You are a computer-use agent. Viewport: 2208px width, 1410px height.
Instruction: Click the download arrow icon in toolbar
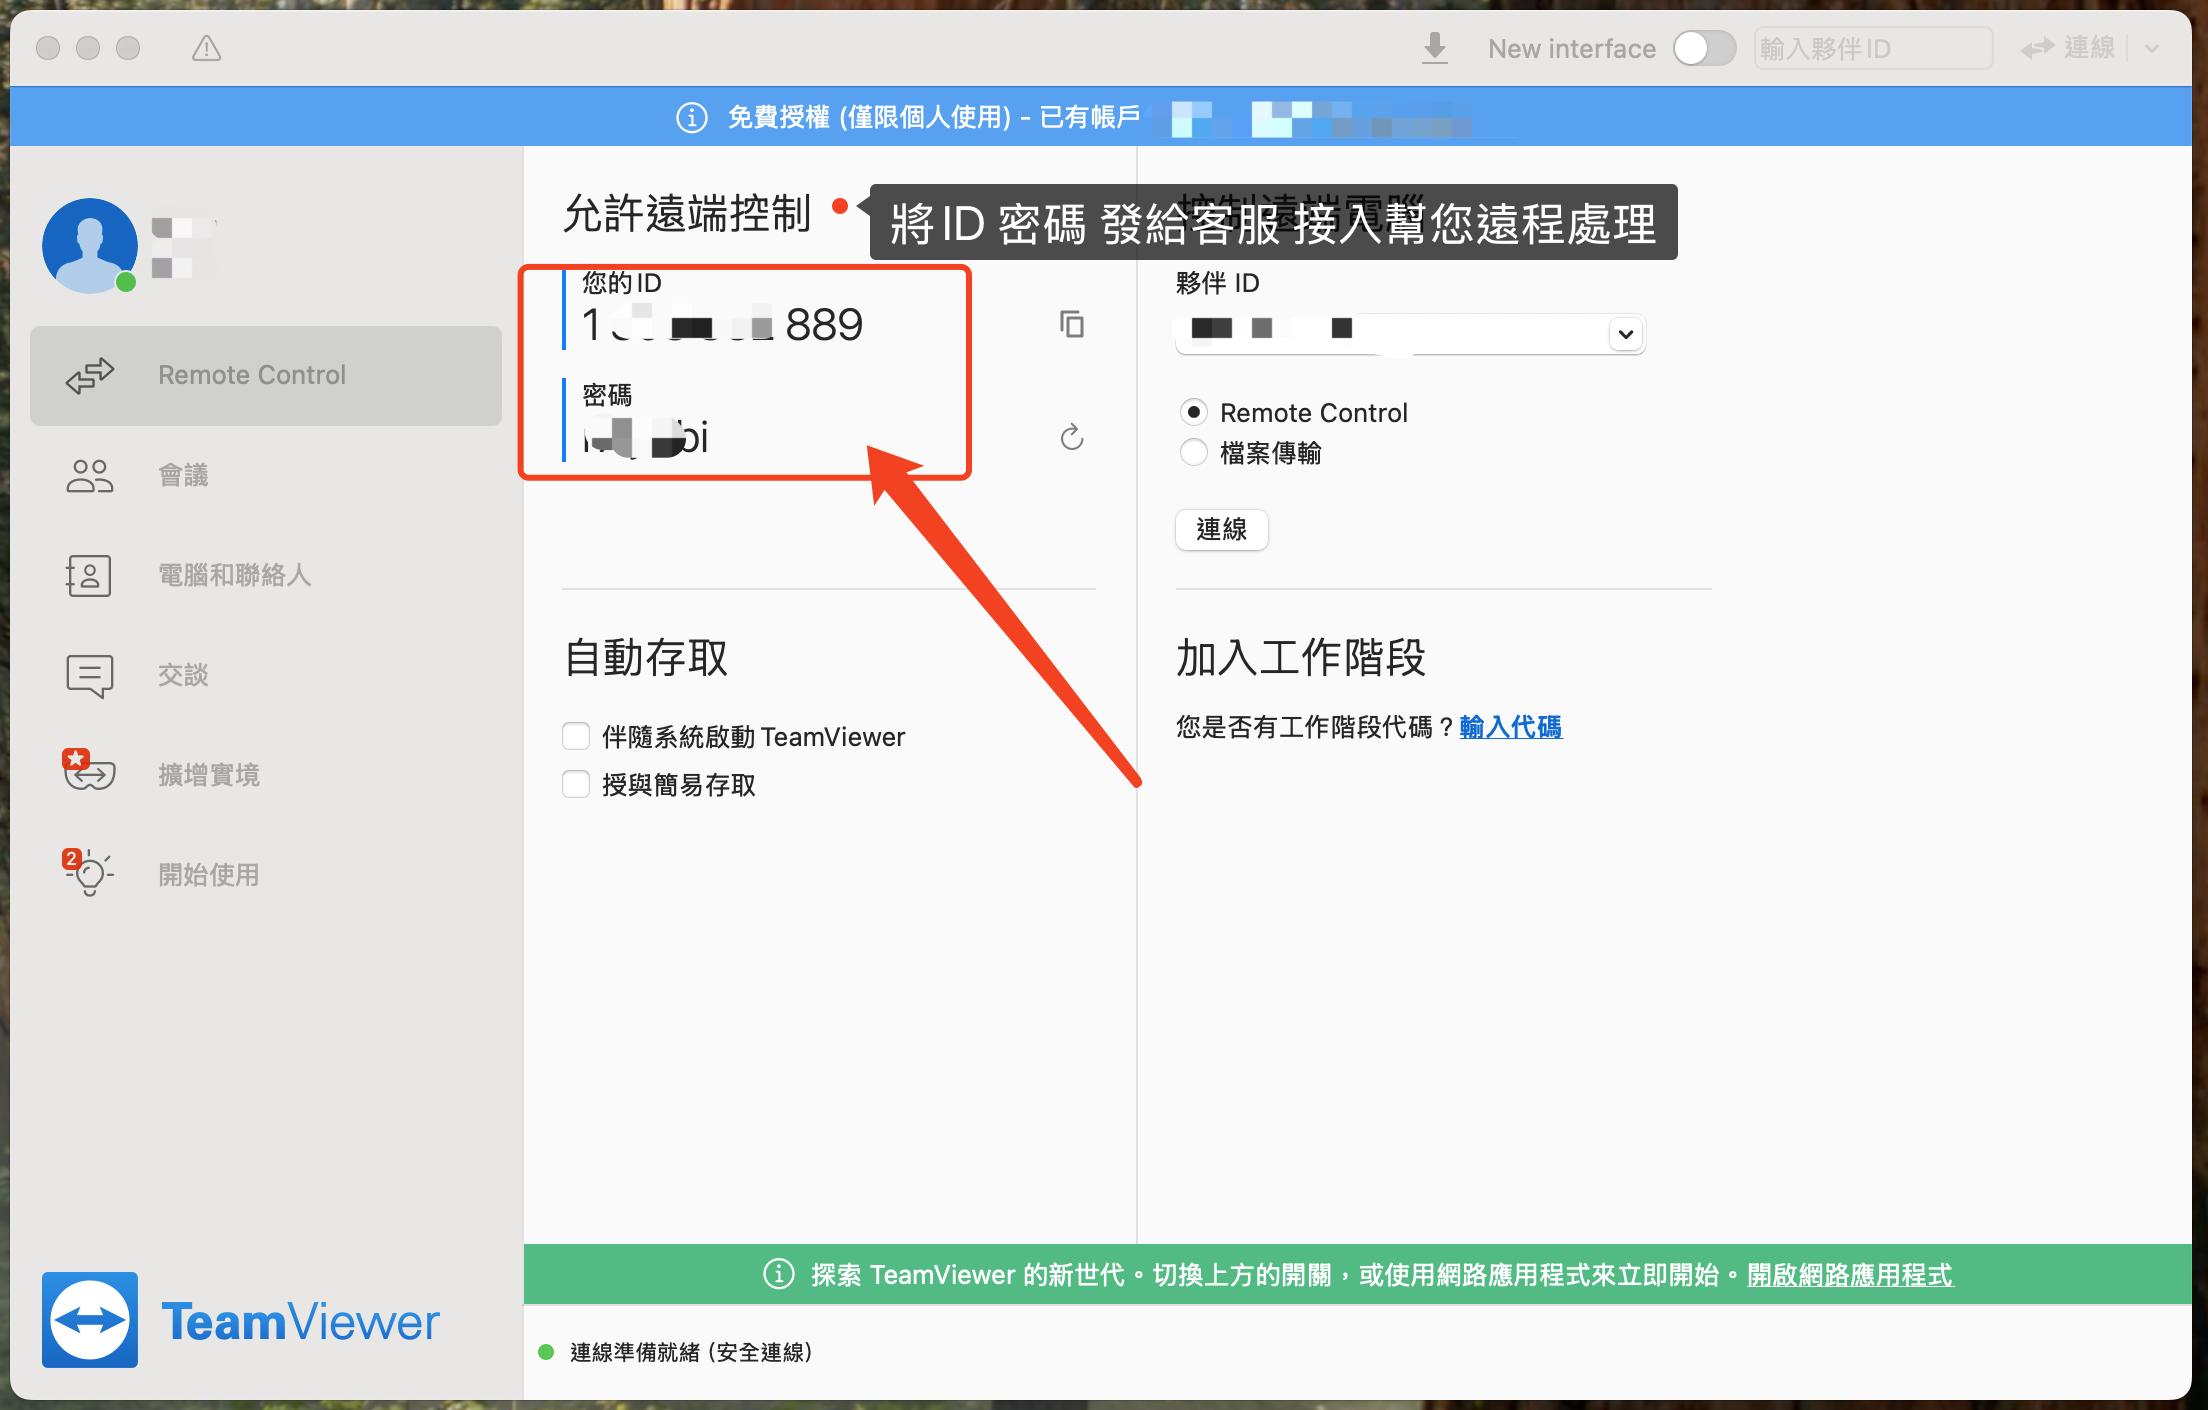pyautogui.click(x=1435, y=48)
